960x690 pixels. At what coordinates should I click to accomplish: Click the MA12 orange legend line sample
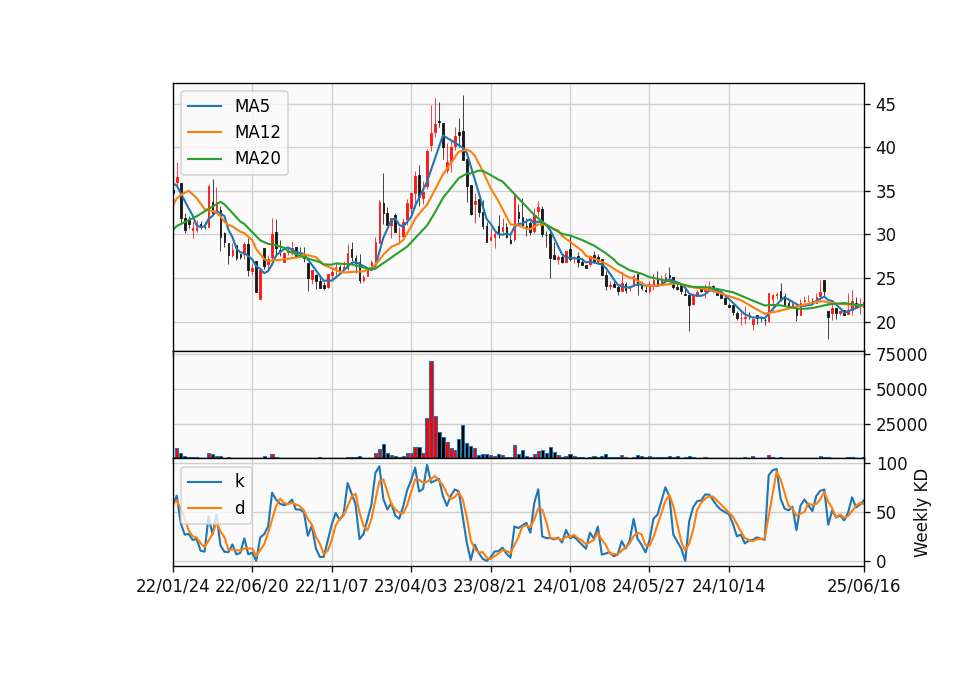pyautogui.click(x=204, y=132)
